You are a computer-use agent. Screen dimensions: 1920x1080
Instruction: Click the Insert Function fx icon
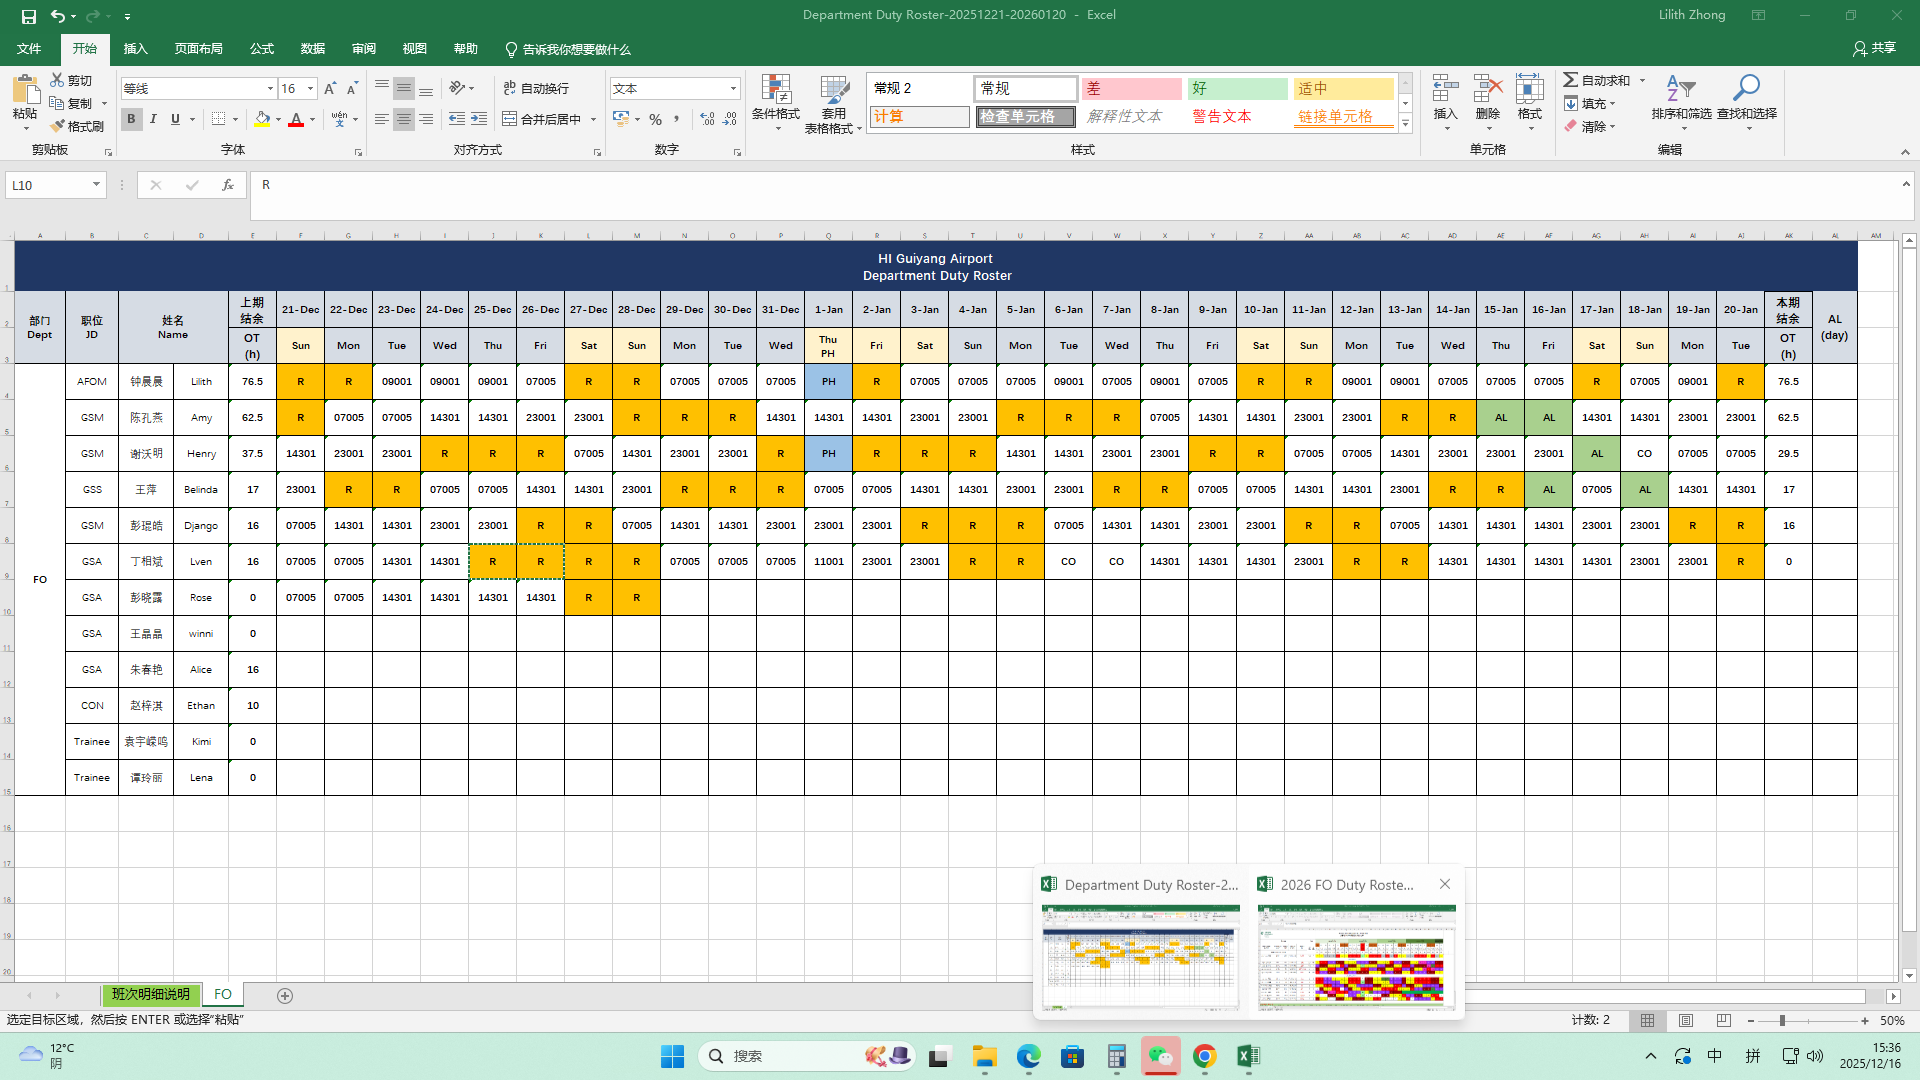click(228, 185)
